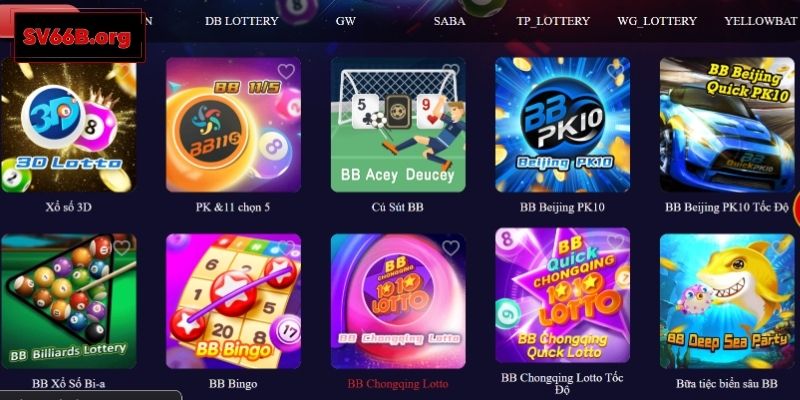The image size is (800, 400).
Task: Launch BB Deep Sea Party shark game
Action: coord(728,301)
